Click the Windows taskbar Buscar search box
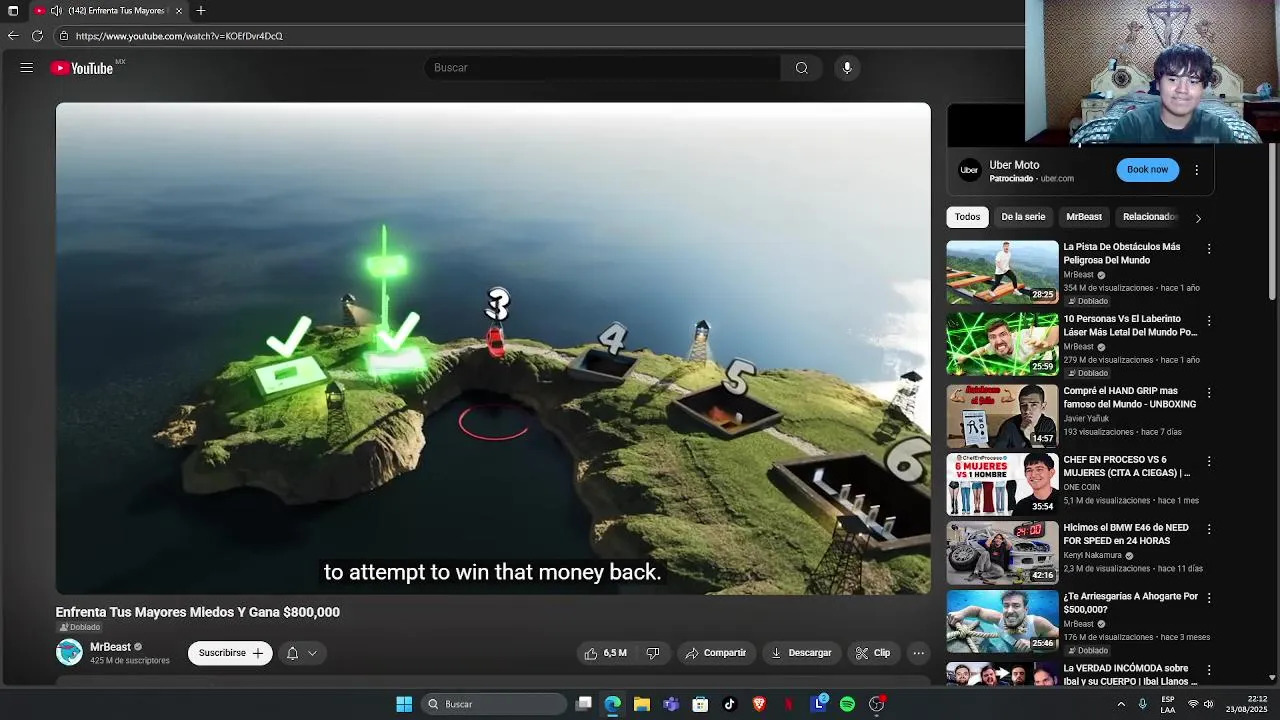This screenshot has width=1280, height=720. coord(494,704)
